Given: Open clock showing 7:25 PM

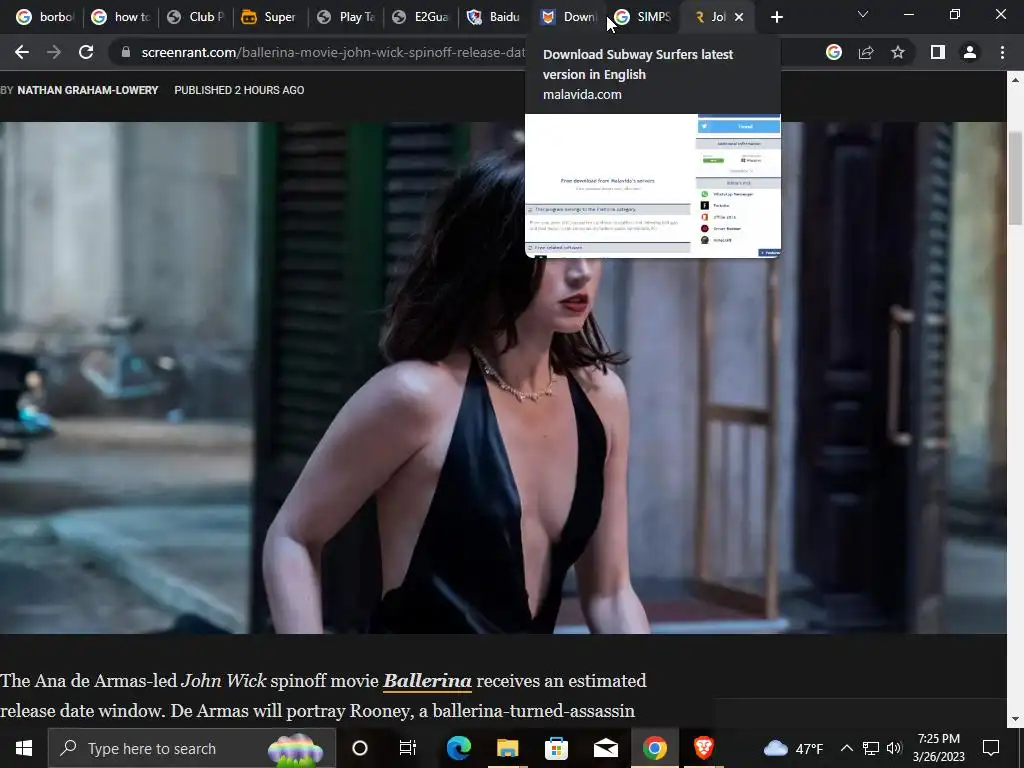Looking at the screenshot, I should pos(938,748).
